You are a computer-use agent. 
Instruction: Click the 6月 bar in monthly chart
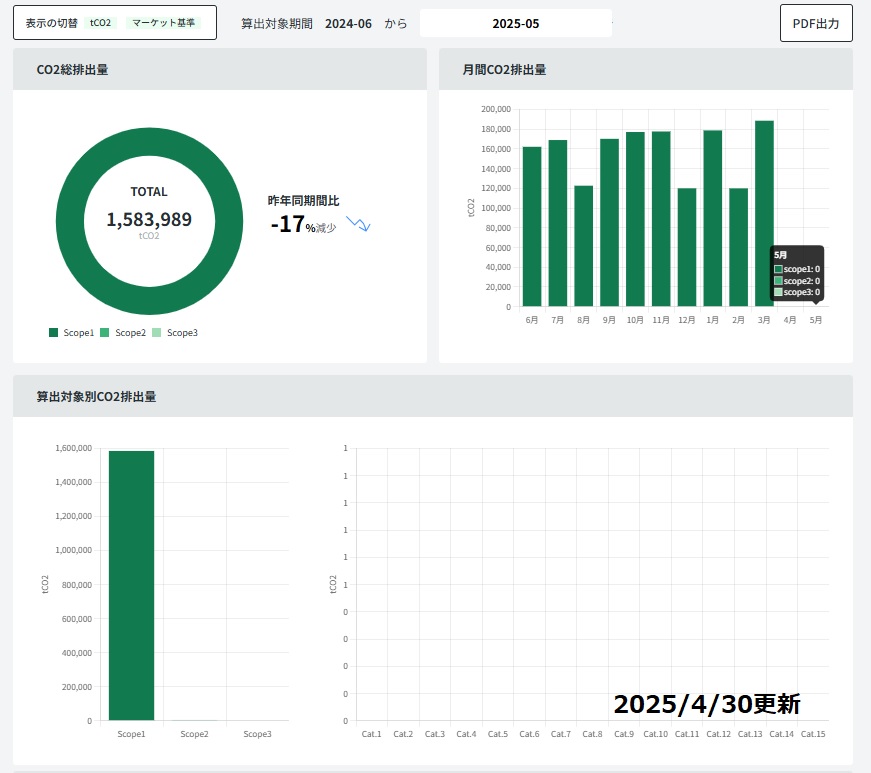click(532, 227)
